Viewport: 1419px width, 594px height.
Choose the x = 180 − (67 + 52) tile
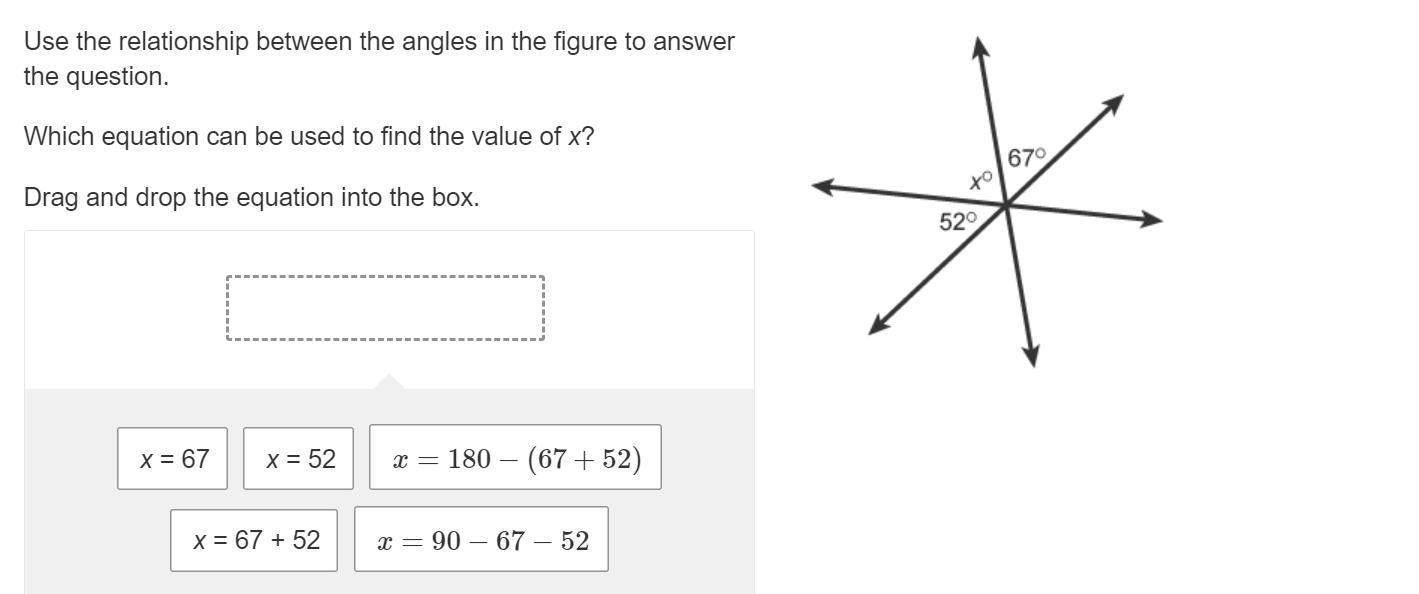(x=515, y=458)
